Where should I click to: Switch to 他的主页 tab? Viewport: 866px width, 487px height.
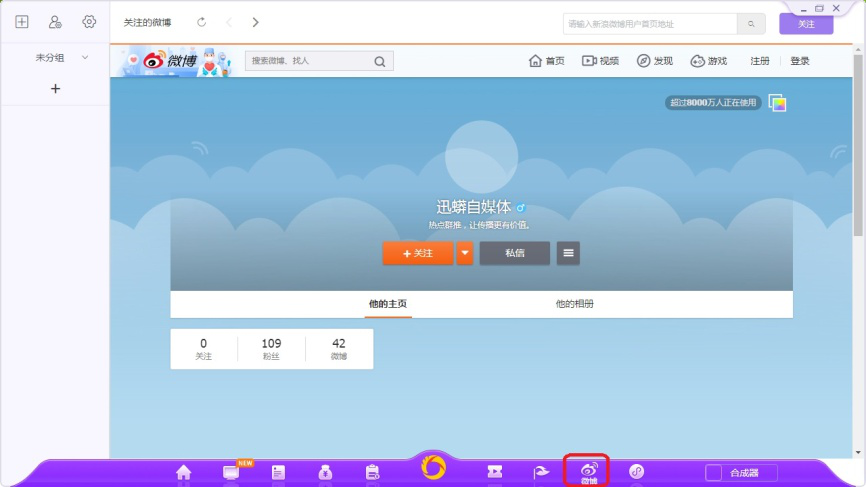pyautogui.click(x=388, y=304)
